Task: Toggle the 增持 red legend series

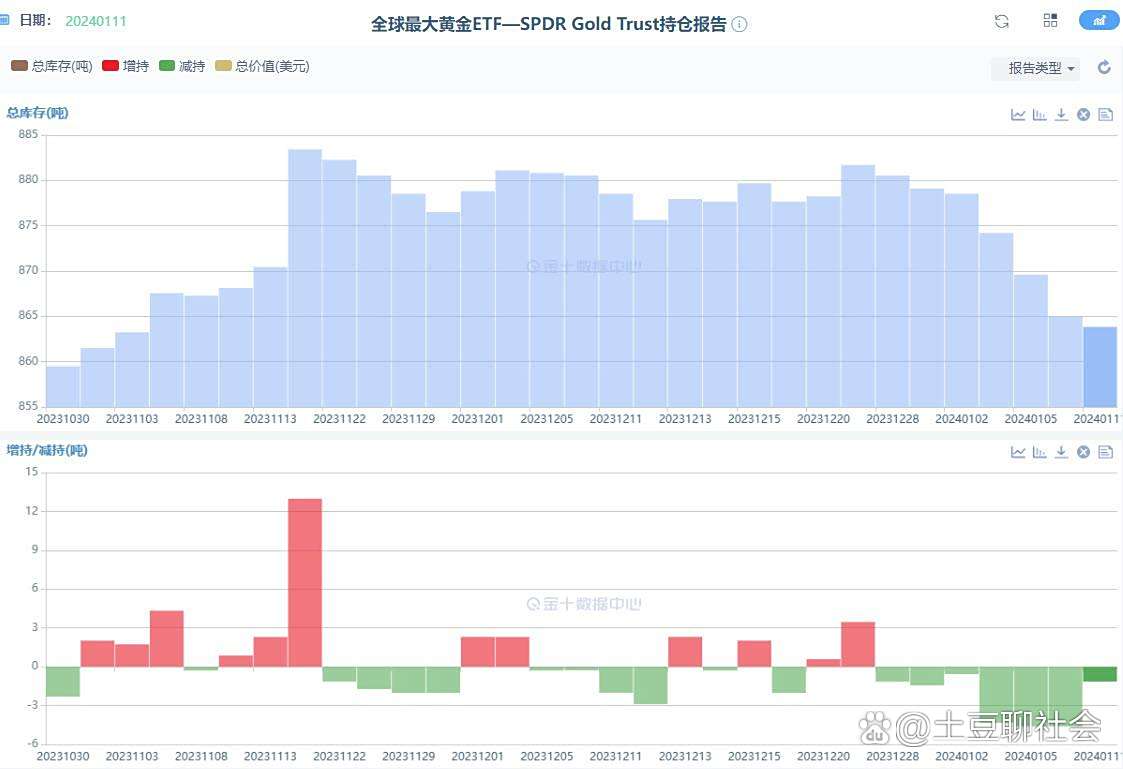Action: point(125,66)
